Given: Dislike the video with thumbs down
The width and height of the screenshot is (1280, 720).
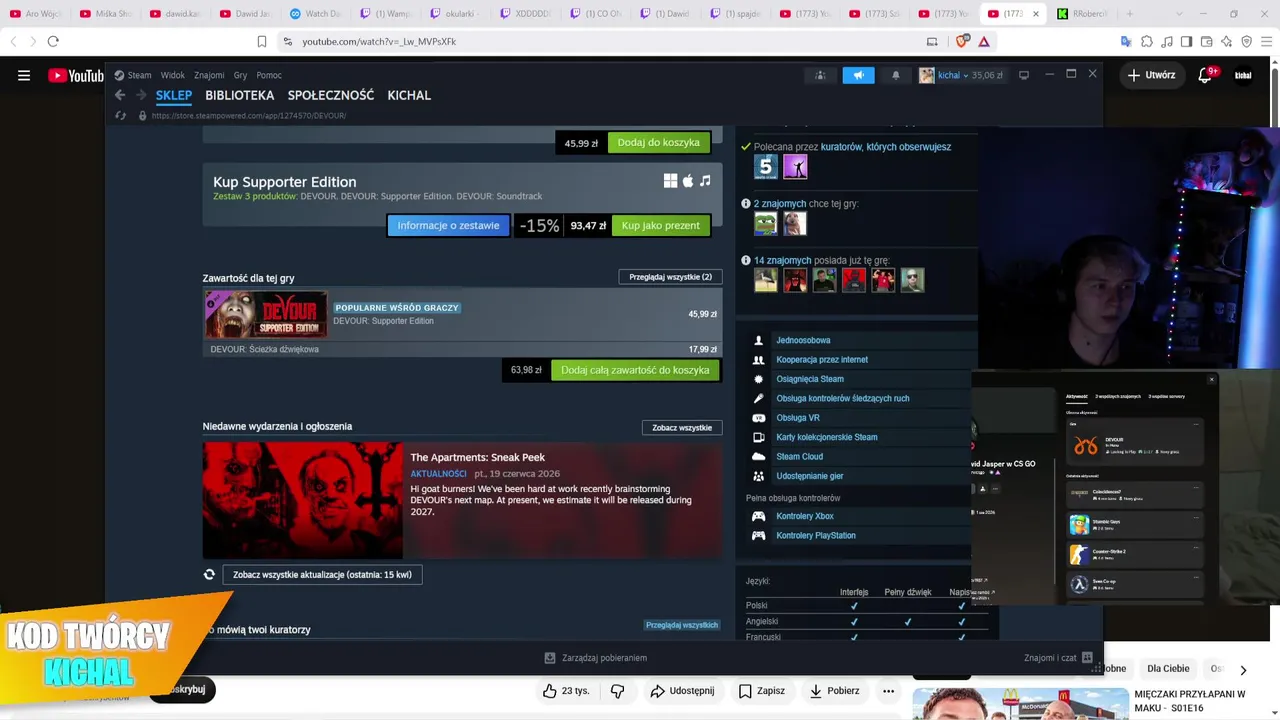Looking at the screenshot, I should 617,691.
